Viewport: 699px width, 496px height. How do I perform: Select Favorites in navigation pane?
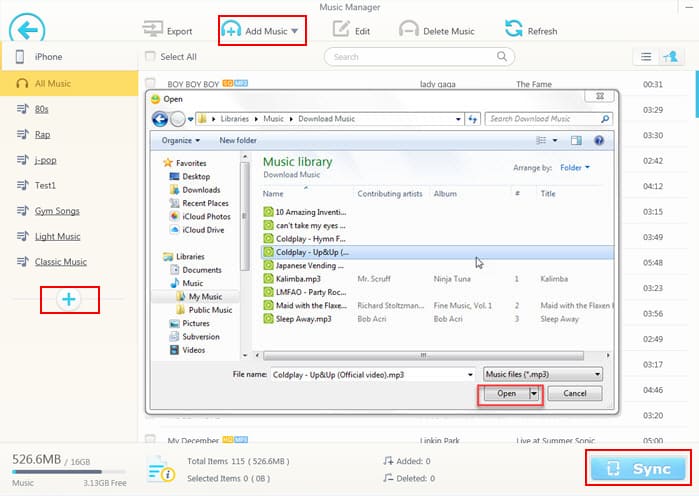191,163
